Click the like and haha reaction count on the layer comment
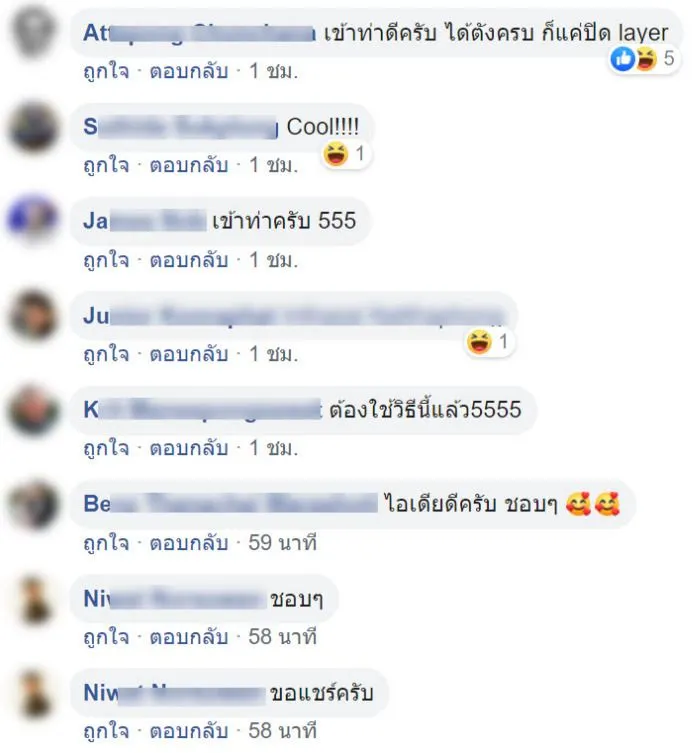The height and width of the screenshot is (753, 697). [x=644, y=59]
